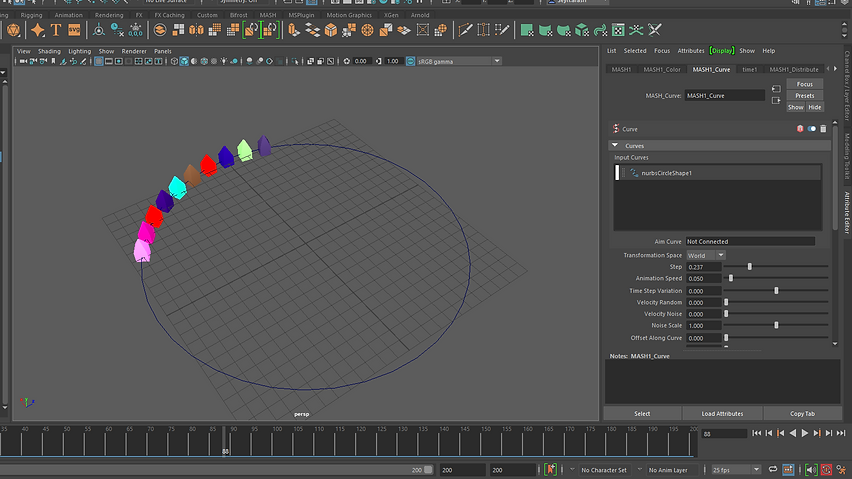Image resolution: width=852 pixels, height=479 pixels.
Task: Click the Focus button
Action: [805, 84]
